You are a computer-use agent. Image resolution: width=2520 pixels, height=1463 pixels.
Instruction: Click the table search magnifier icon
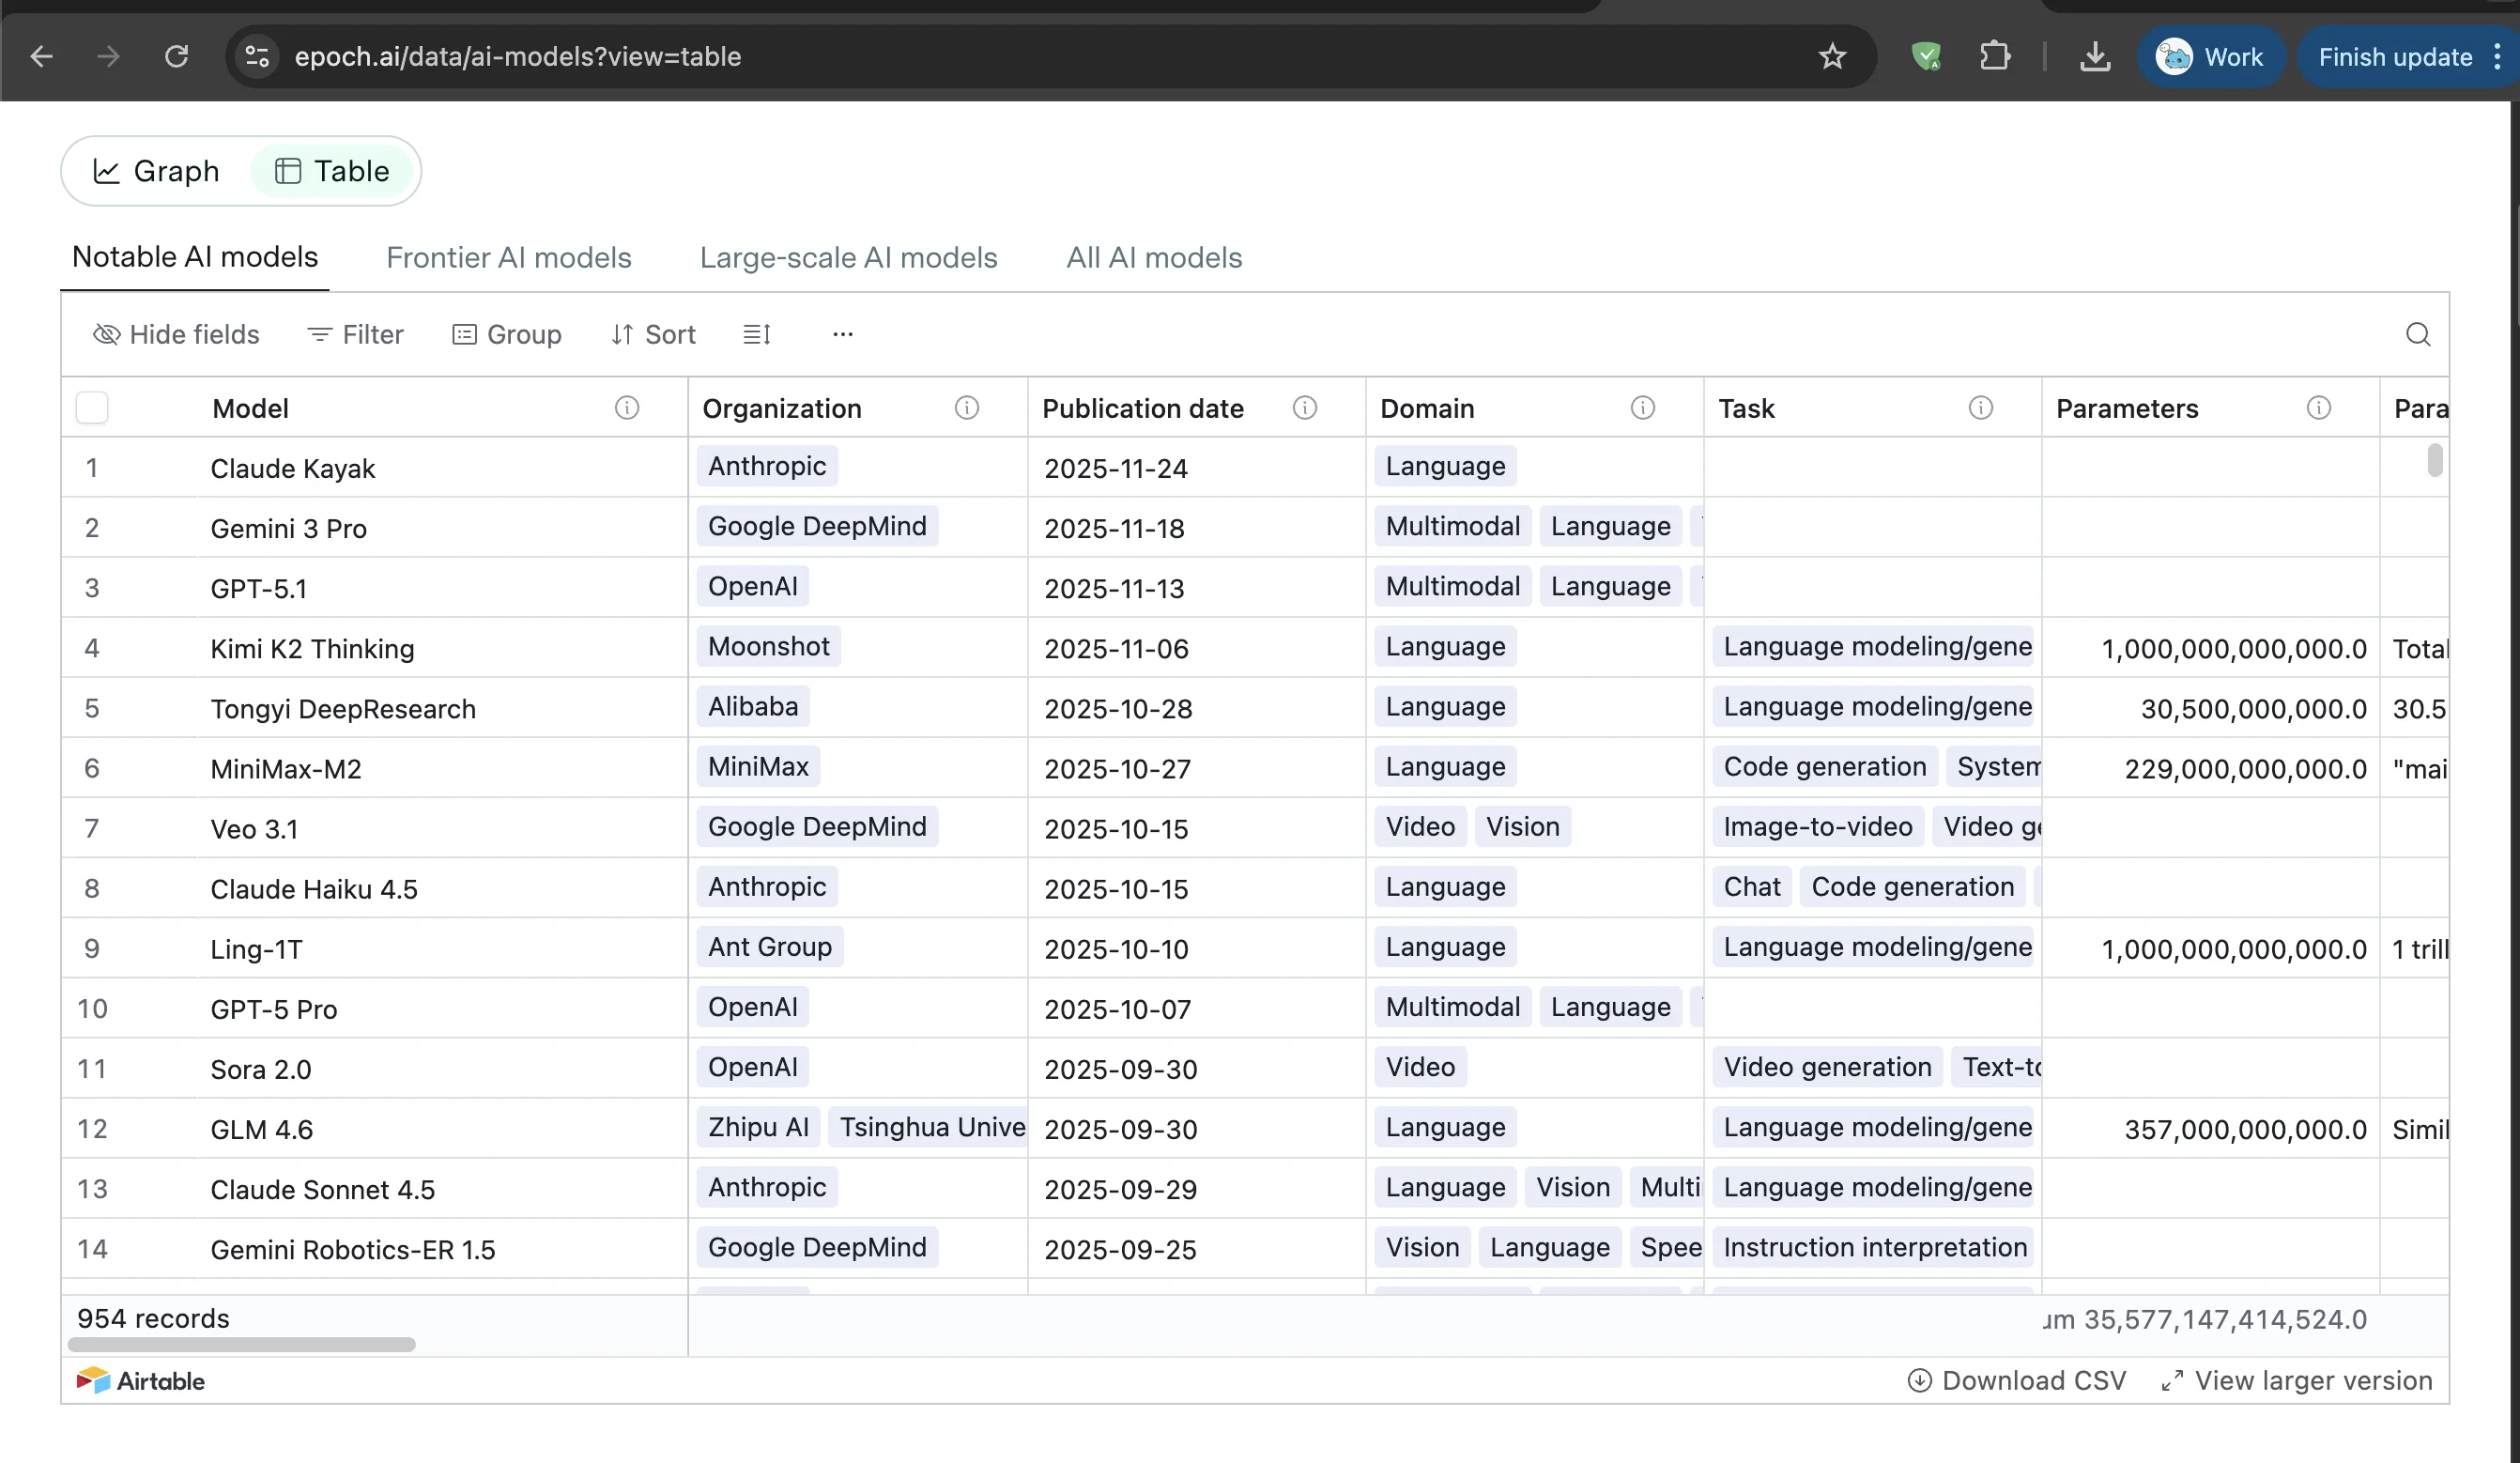(2417, 334)
